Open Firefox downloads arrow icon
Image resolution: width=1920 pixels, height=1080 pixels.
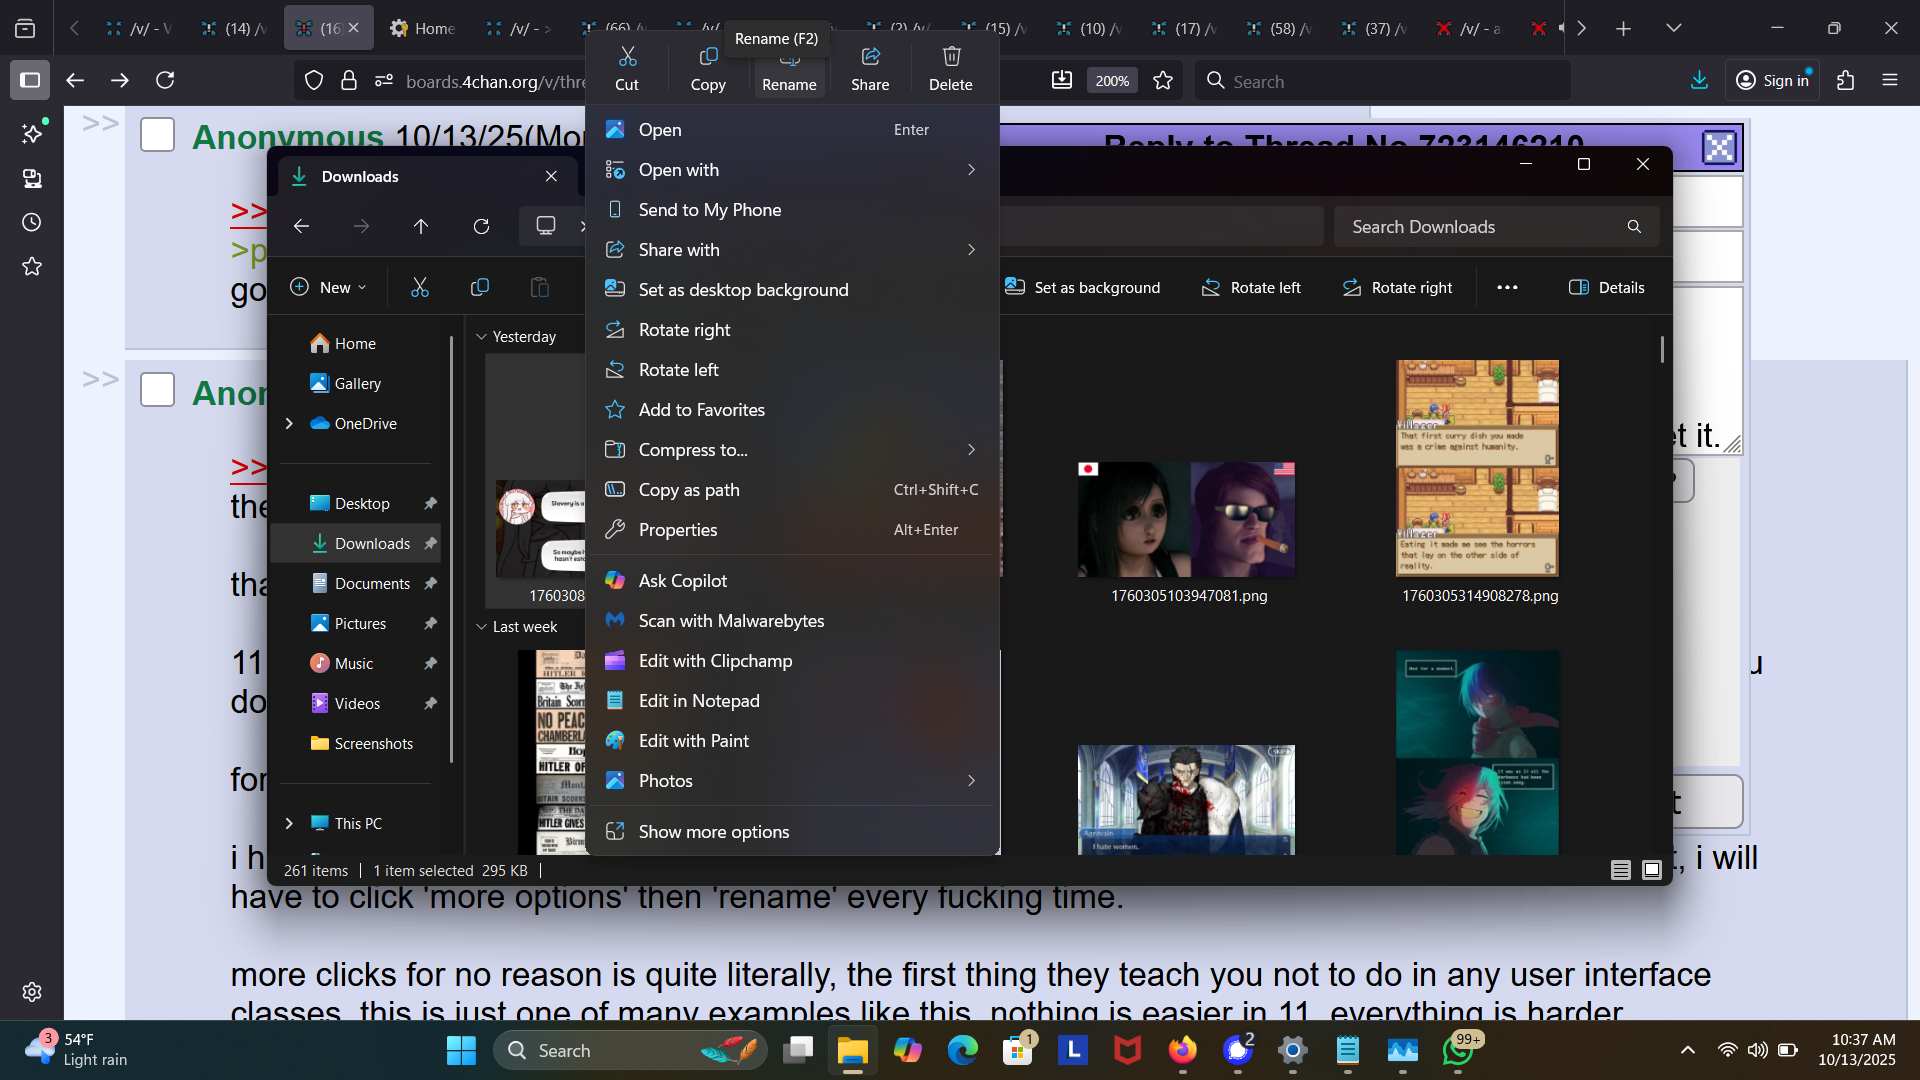tap(1699, 81)
